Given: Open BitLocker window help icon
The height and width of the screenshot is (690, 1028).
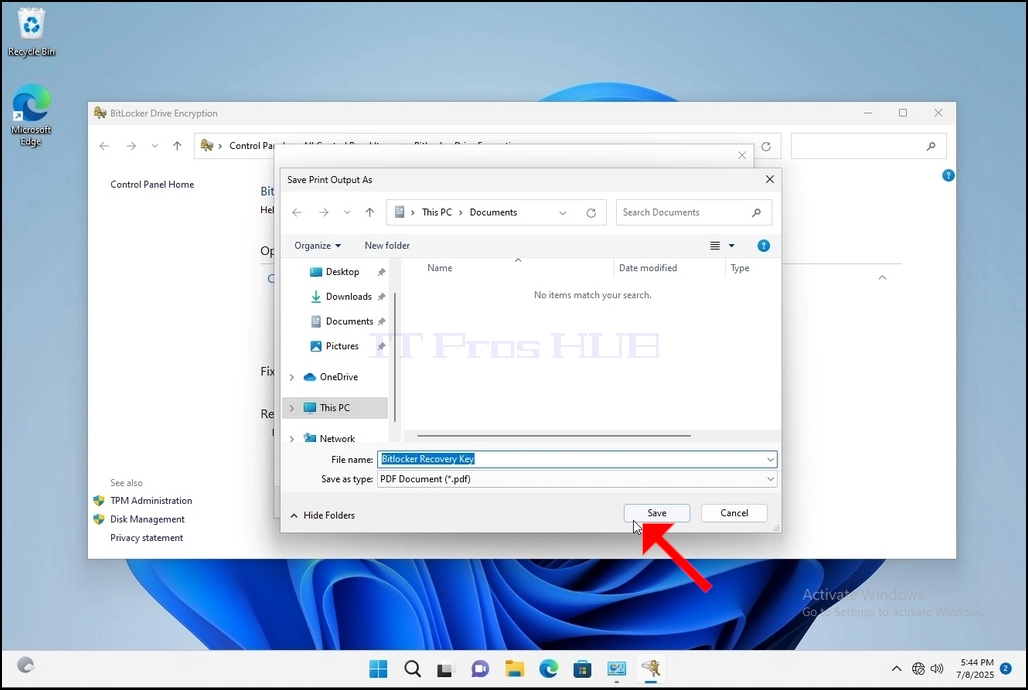Looking at the screenshot, I should coord(948,175).
